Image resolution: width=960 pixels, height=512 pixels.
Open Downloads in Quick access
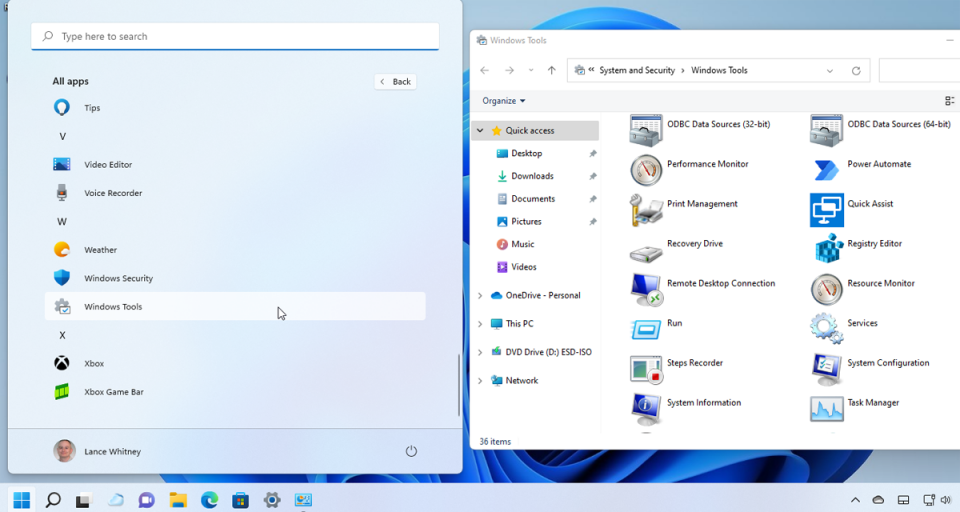tap(534, 176)
